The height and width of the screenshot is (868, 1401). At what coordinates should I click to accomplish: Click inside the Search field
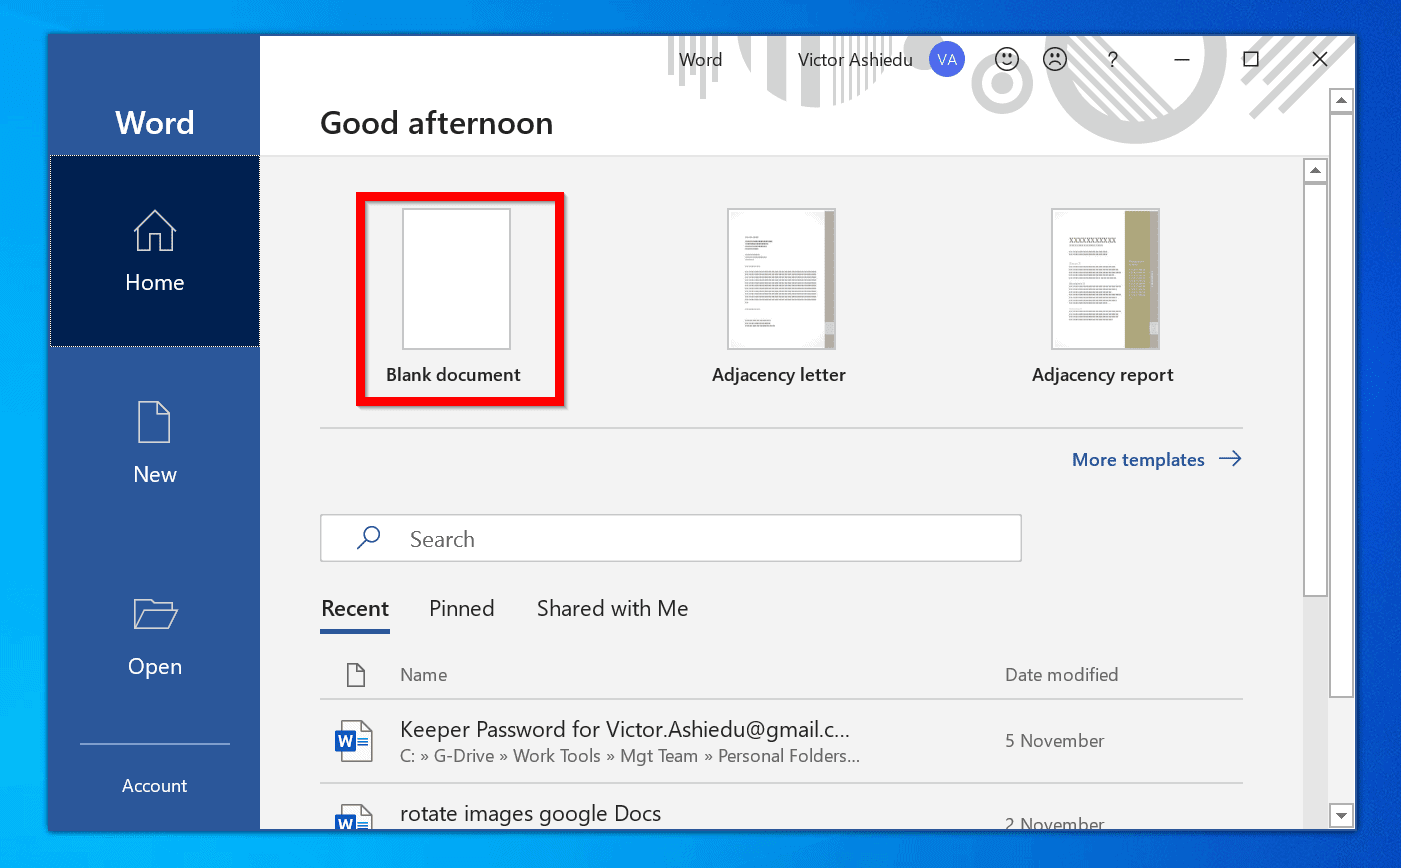click(670, 537)
